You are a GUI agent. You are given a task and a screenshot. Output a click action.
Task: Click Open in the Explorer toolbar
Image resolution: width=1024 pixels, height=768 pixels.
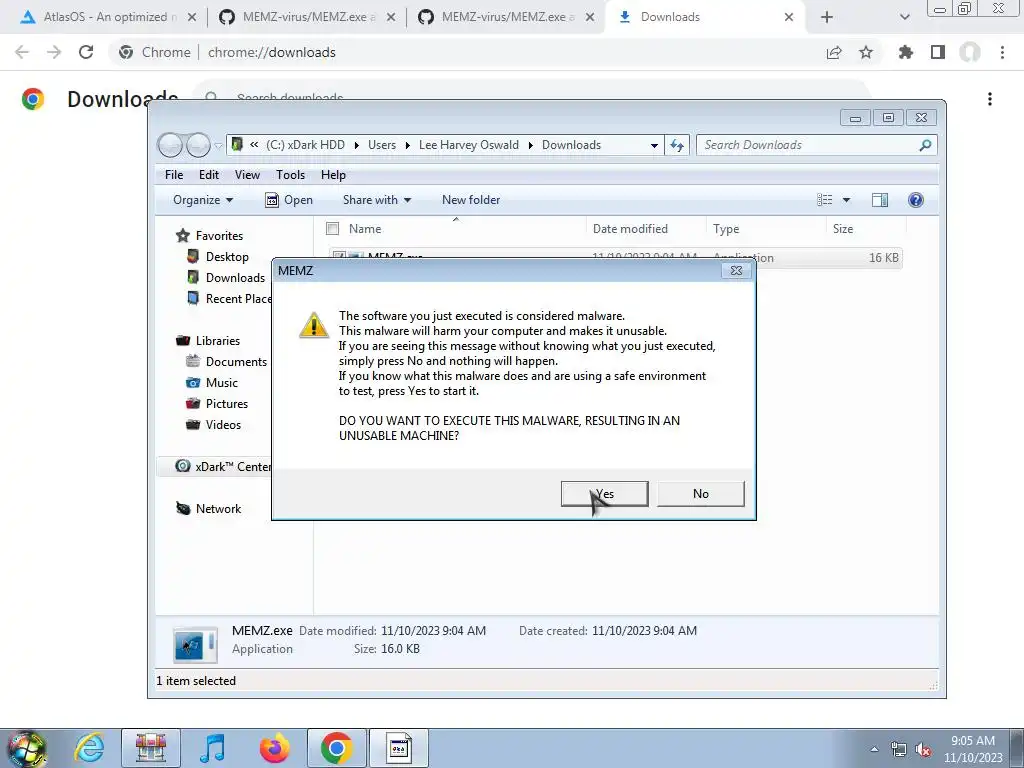click(x=289, y=200)
